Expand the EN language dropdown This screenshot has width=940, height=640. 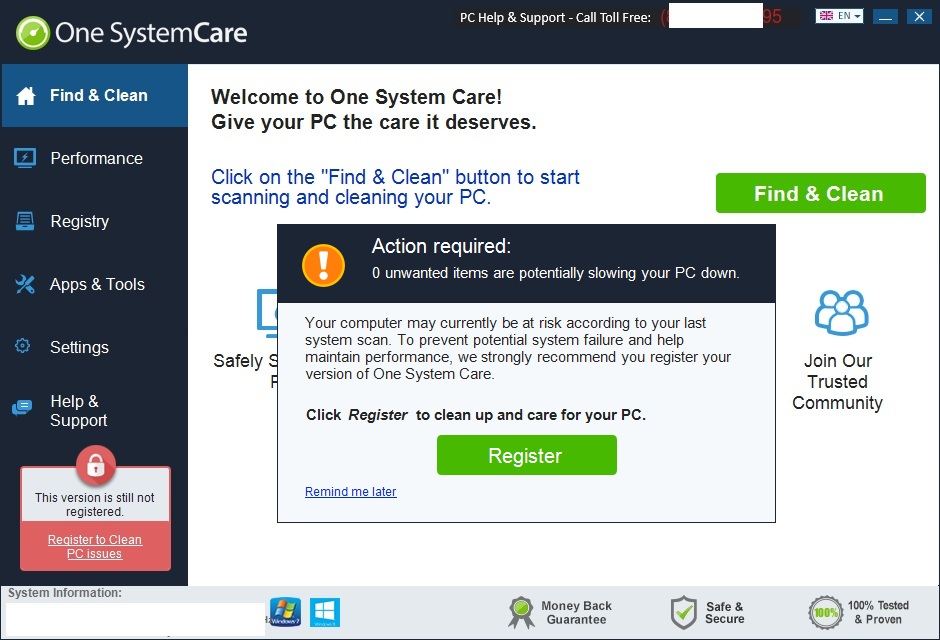tap(839, 16)
